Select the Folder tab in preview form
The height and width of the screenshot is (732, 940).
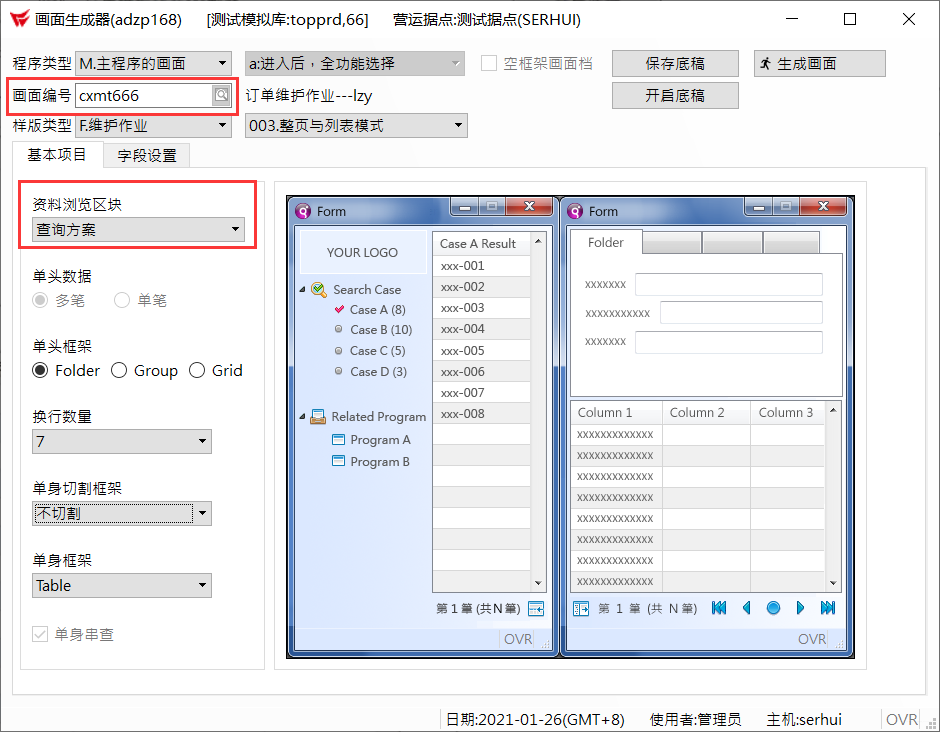pyautogui.click(x=605, y=242)
